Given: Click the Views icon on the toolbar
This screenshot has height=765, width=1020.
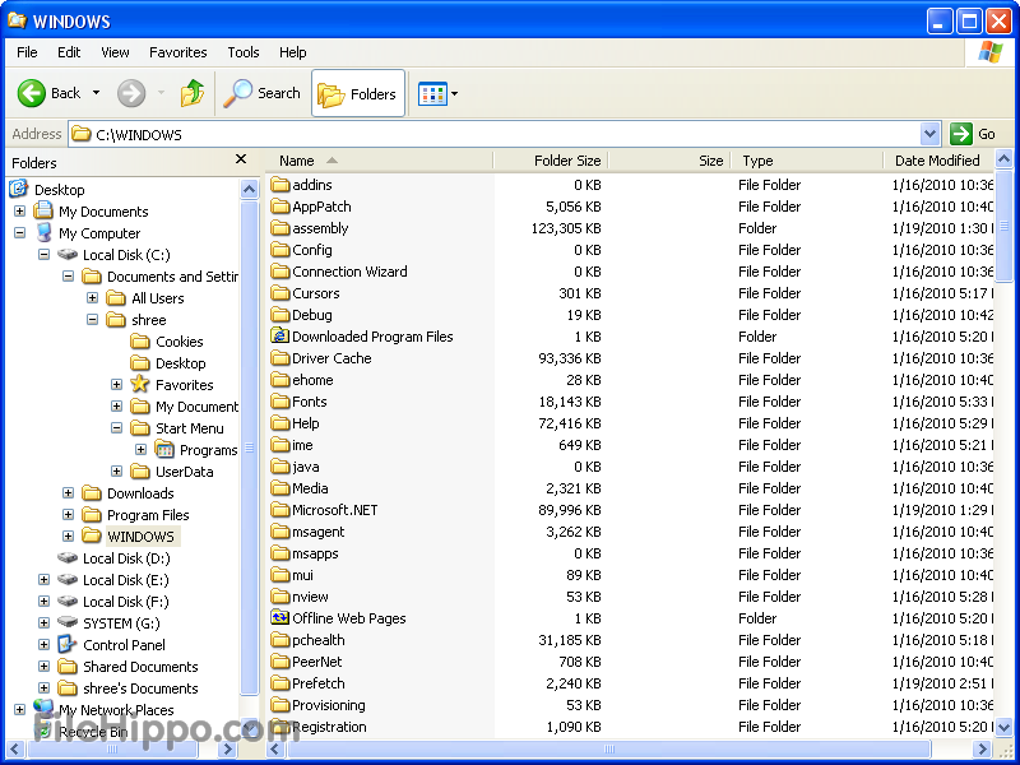Looking at the screenshot, I should tap(433, 93).
